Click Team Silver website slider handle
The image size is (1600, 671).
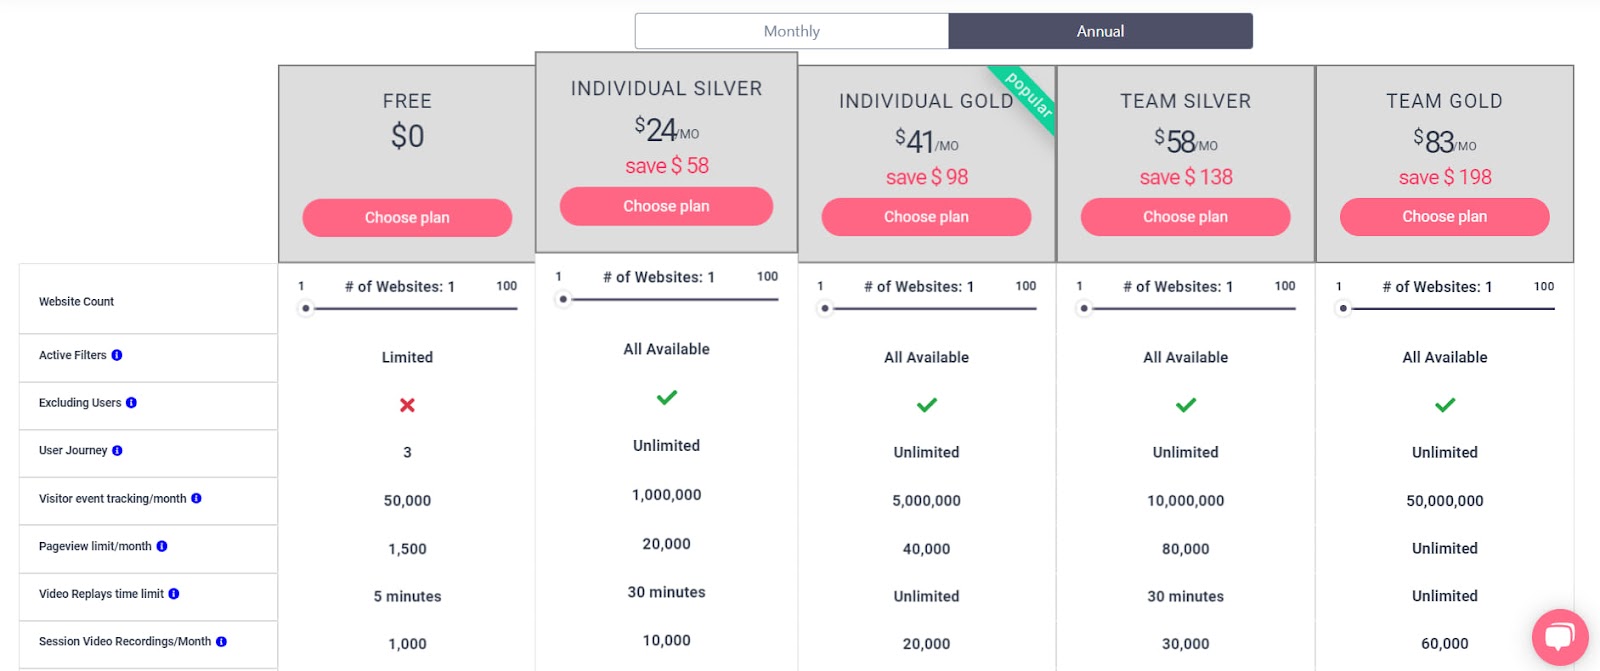(1084, 308)
